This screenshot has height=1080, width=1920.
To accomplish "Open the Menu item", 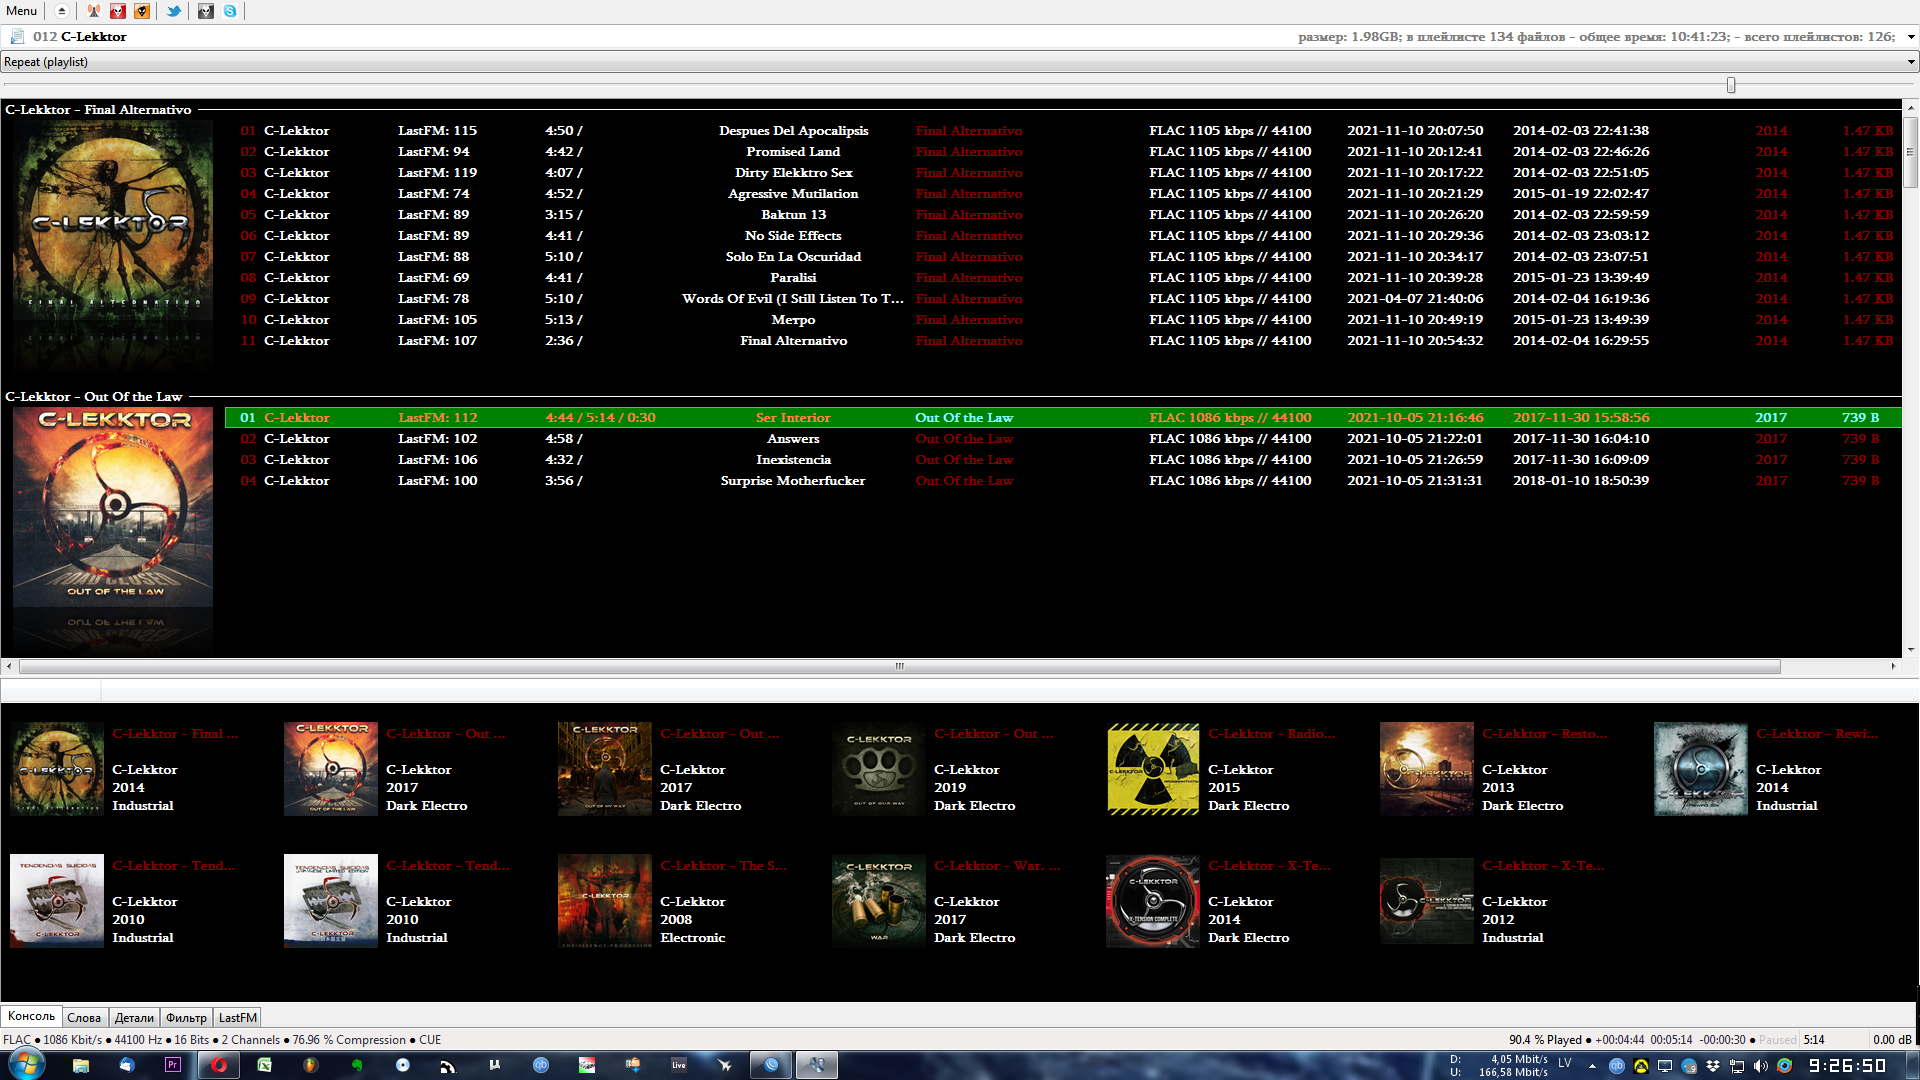I will click(21, 11).
